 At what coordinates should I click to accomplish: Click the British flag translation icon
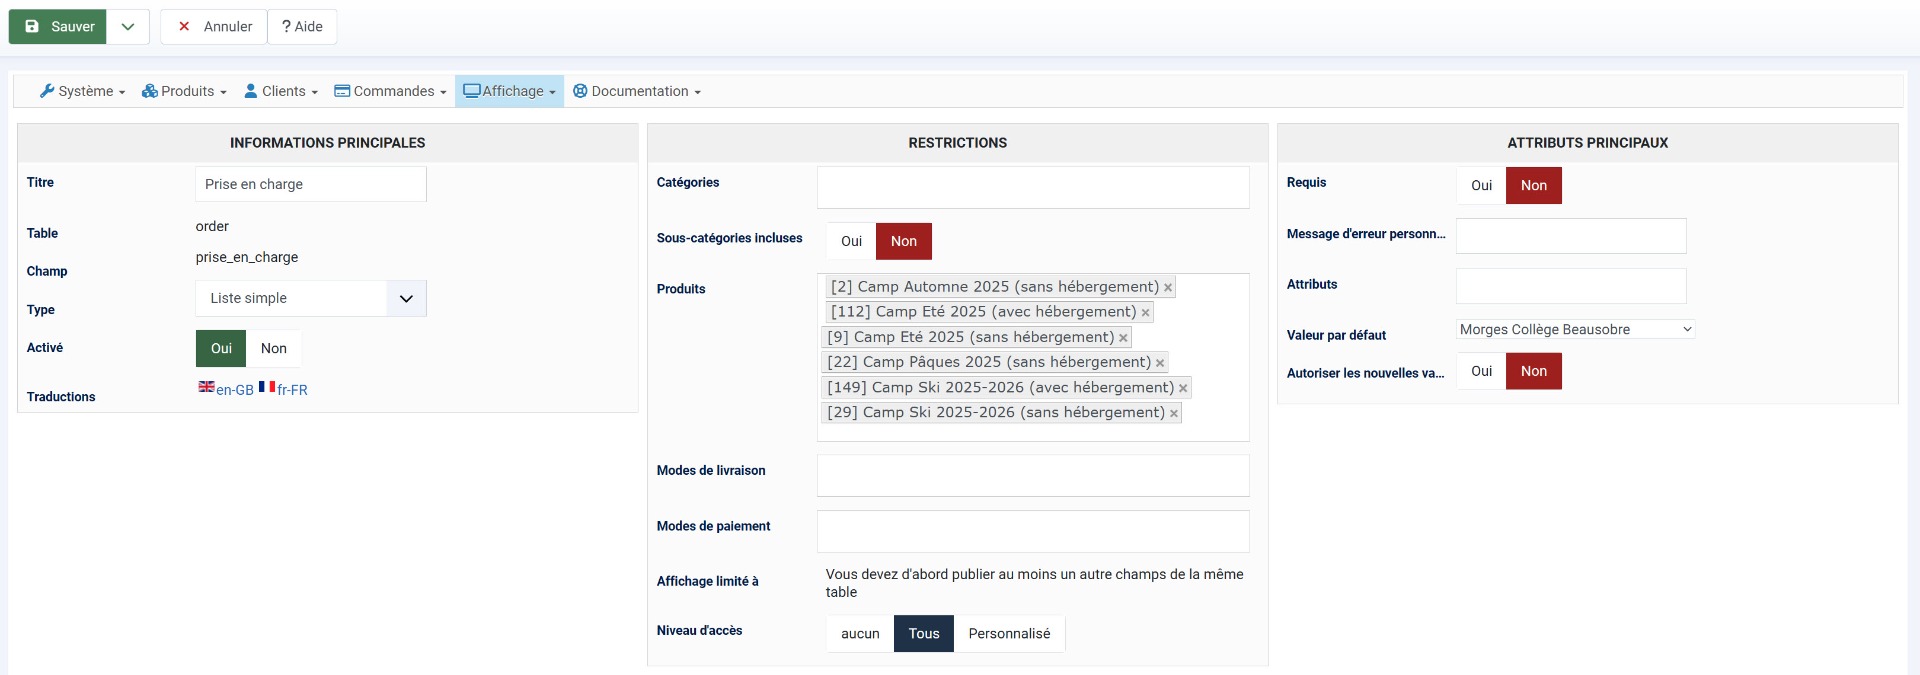pos(206,387)
